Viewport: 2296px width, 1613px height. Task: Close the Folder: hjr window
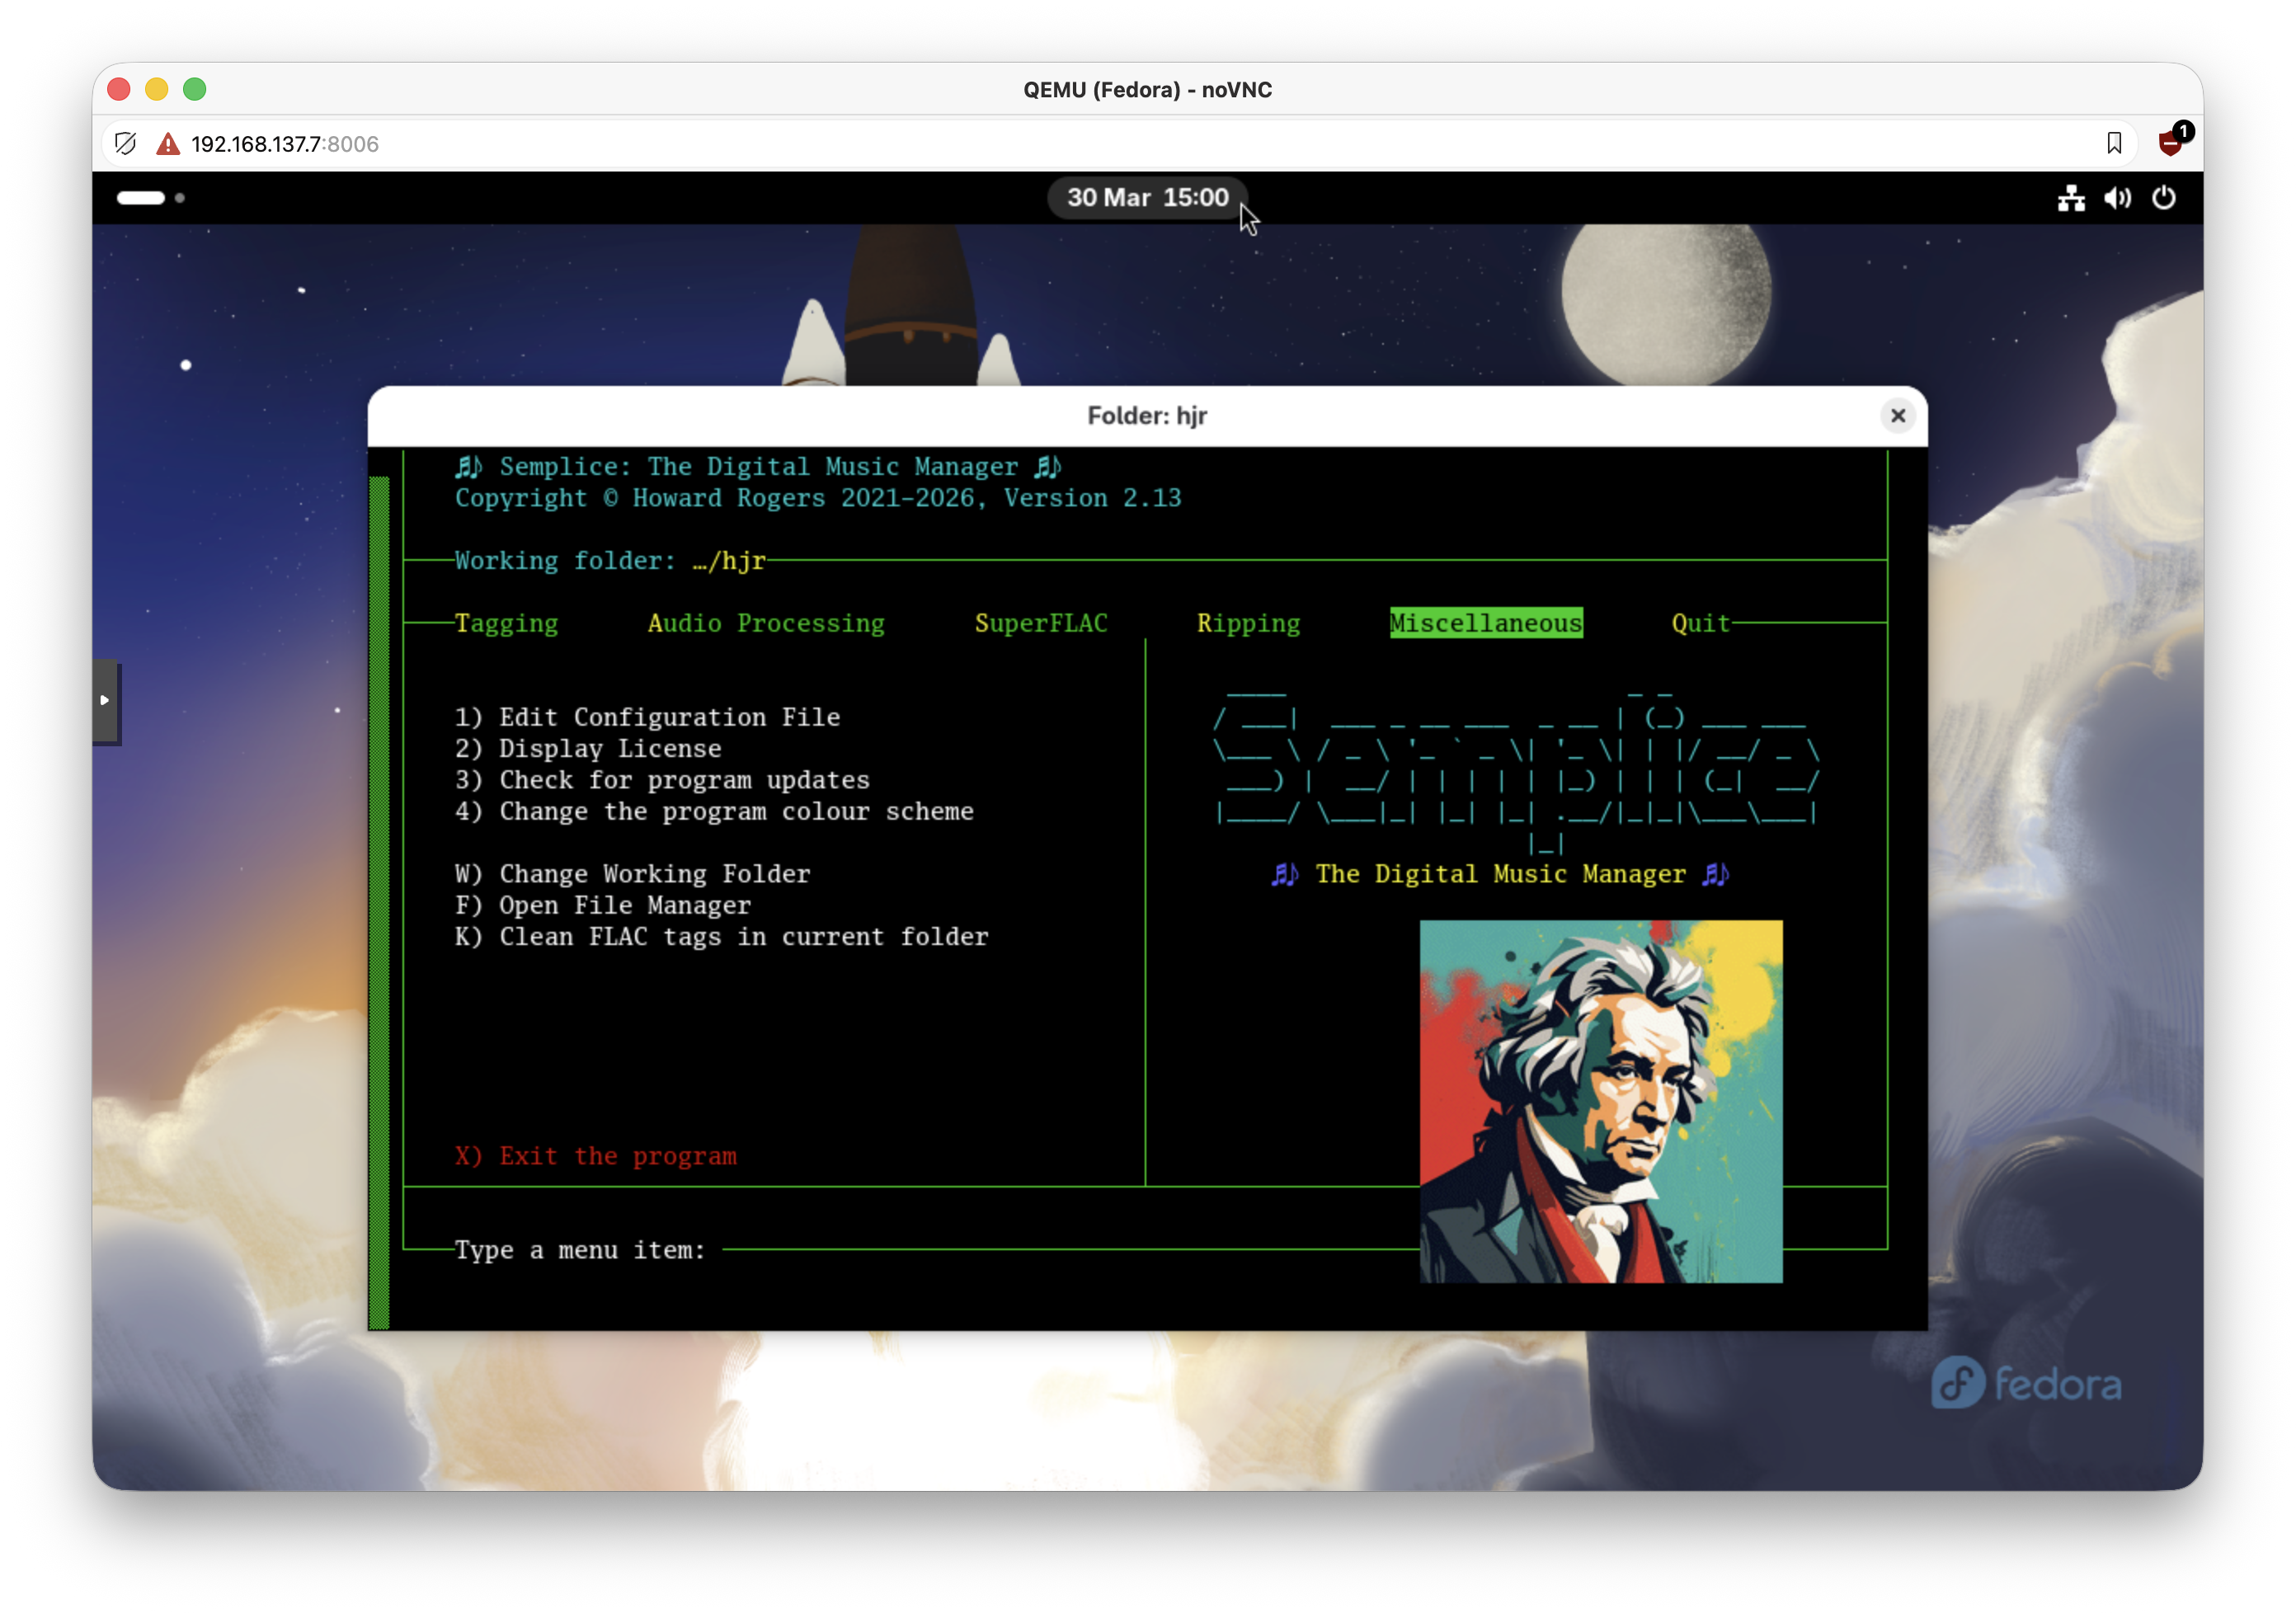[x=1897, y=416]
